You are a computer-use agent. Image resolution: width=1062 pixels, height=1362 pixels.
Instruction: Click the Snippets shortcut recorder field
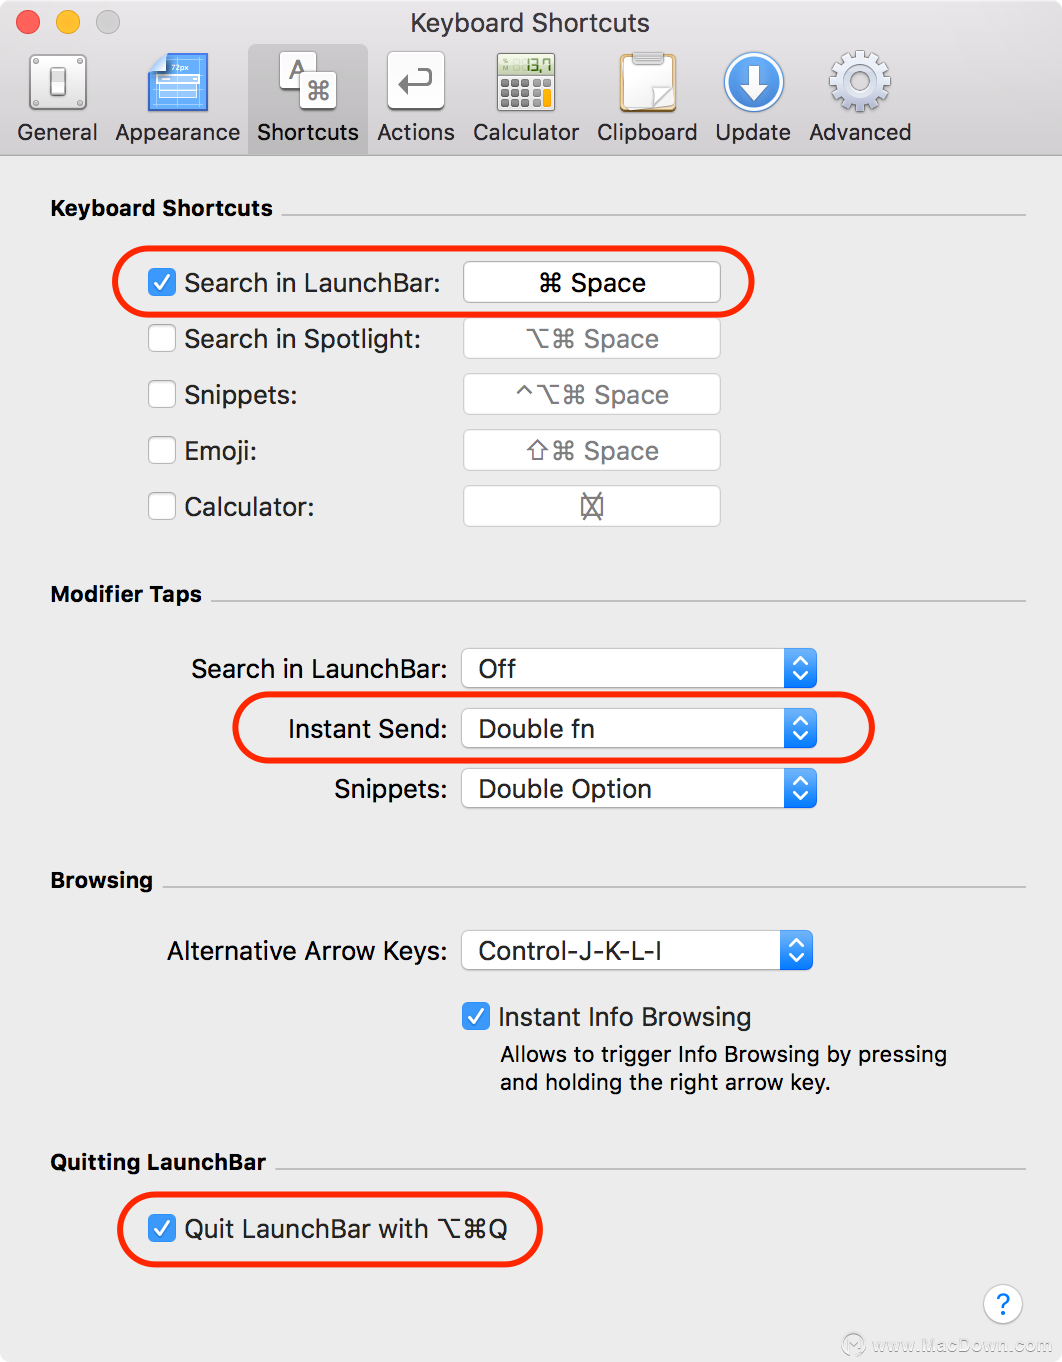pyautogui.click(x=592, y=395)
